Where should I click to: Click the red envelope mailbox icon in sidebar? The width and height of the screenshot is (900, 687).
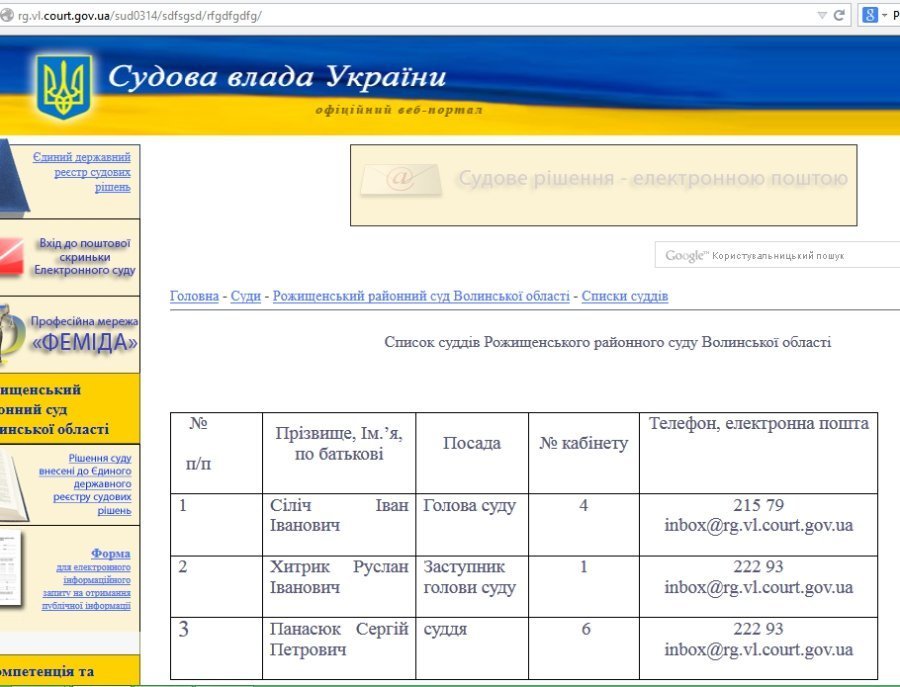(x=12, y=258)
